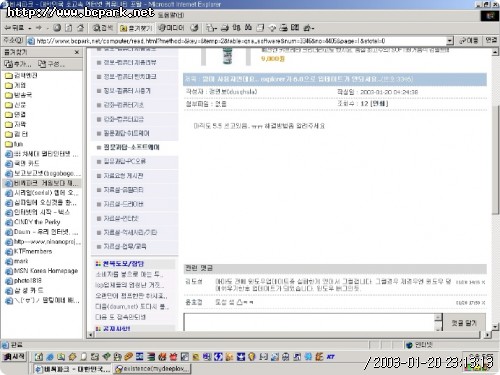500x375 pixels.
Task: Click the comment submit button (댓글 달기)
Action: coord(464,322)
